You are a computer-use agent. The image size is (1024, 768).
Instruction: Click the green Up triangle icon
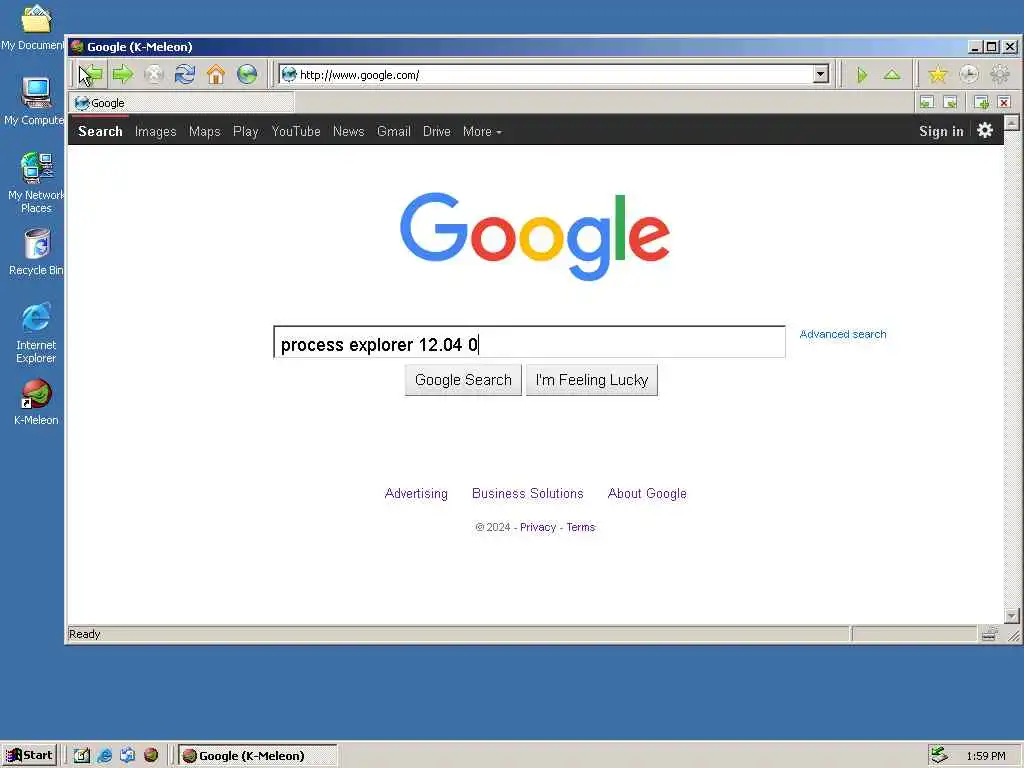pyautogui.click(x=892, y=75)
